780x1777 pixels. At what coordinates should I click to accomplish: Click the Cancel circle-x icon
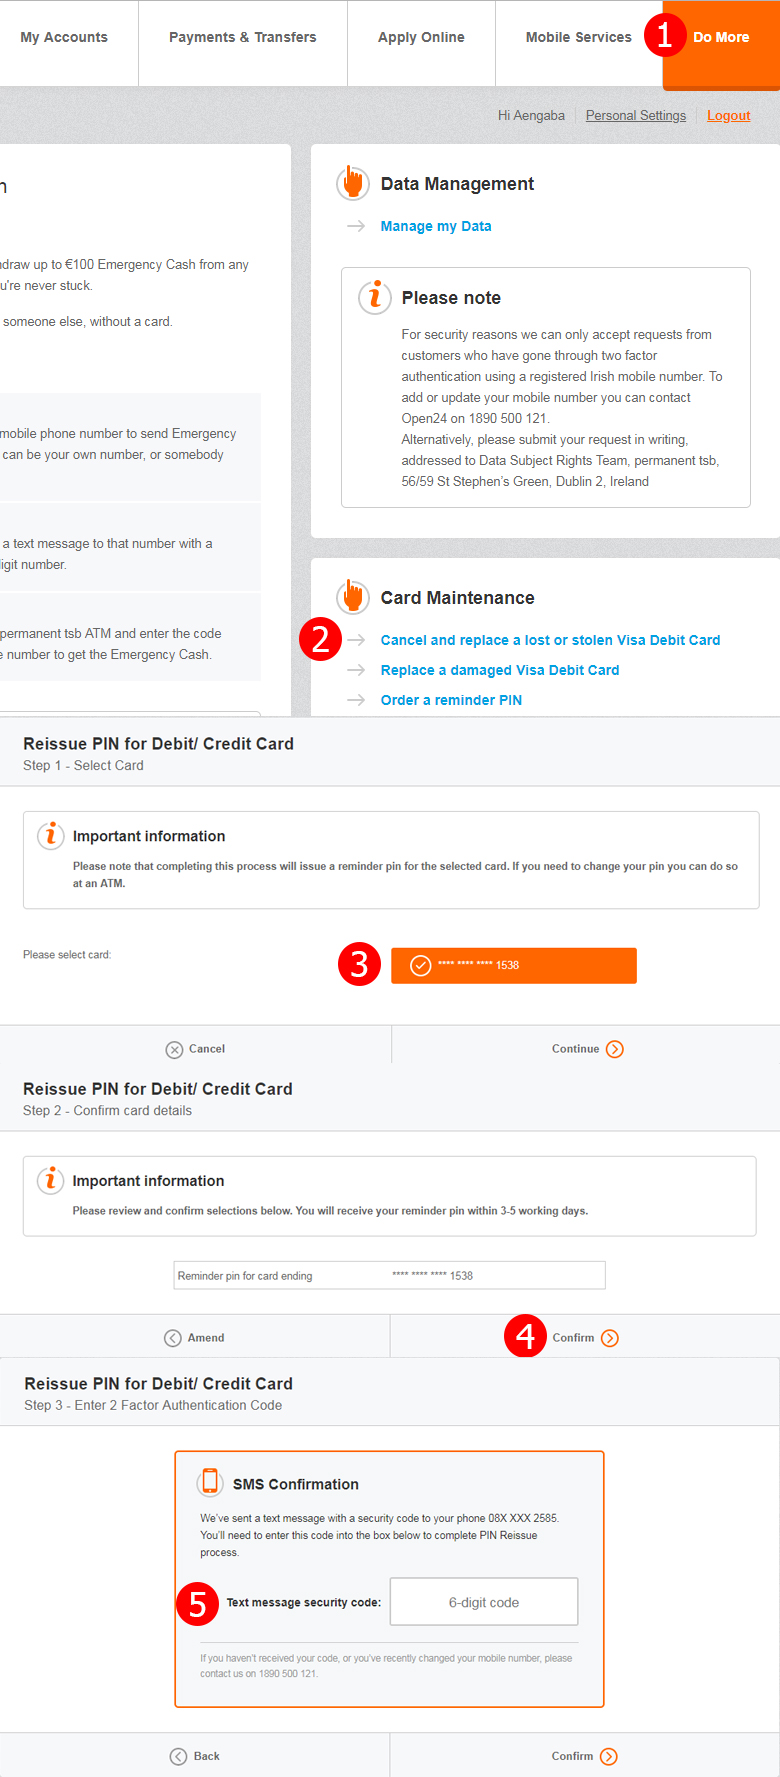pos(174,1049)
